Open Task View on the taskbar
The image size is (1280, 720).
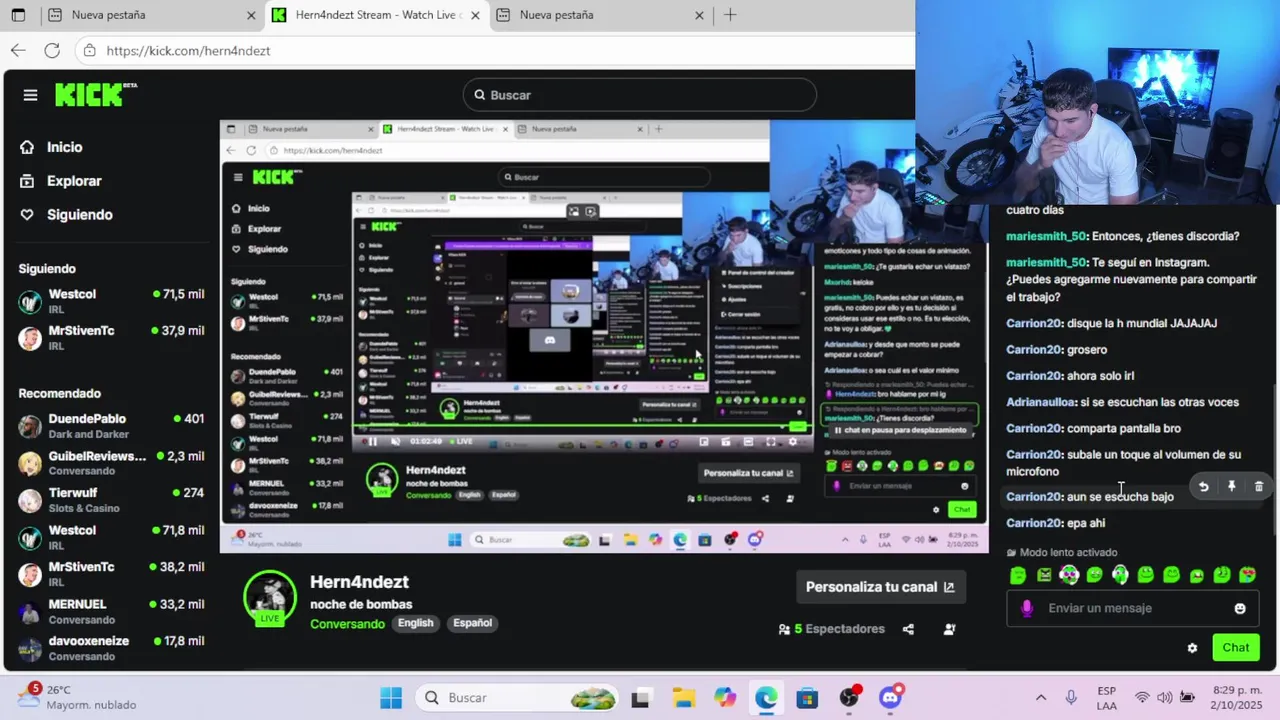pos(641,698)
